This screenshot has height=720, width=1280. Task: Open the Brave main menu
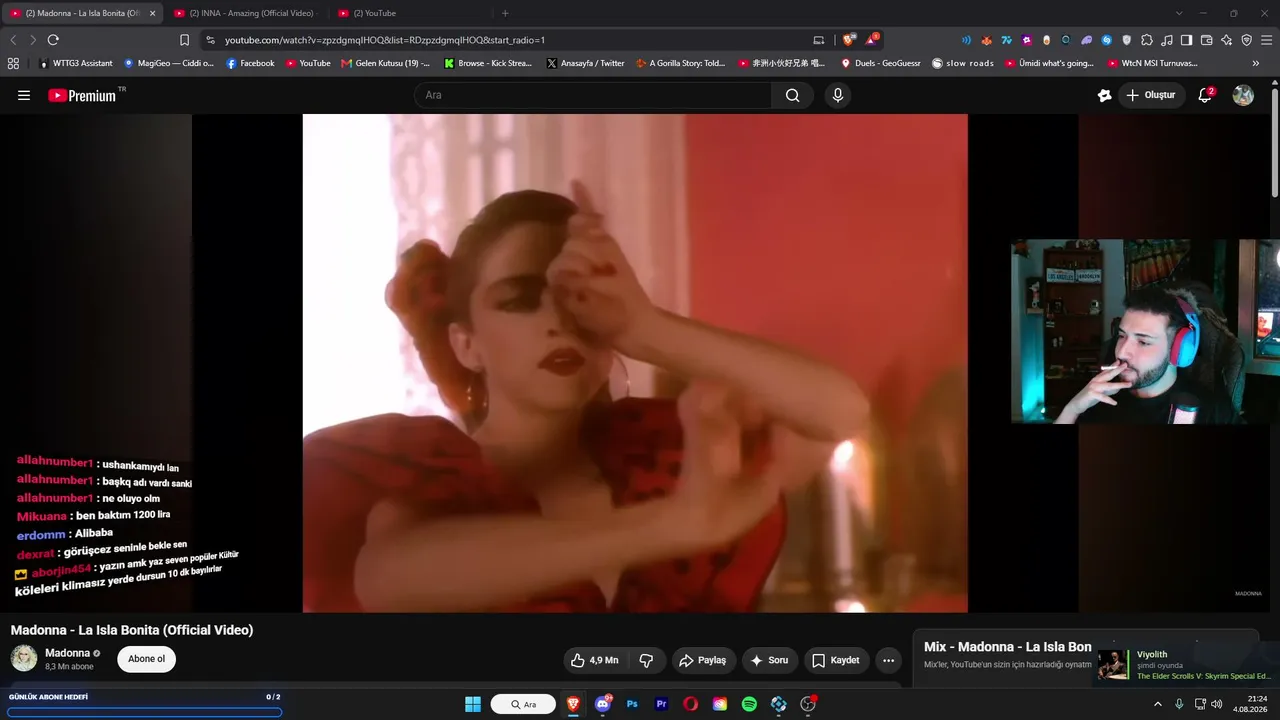tap(1266, 40)
